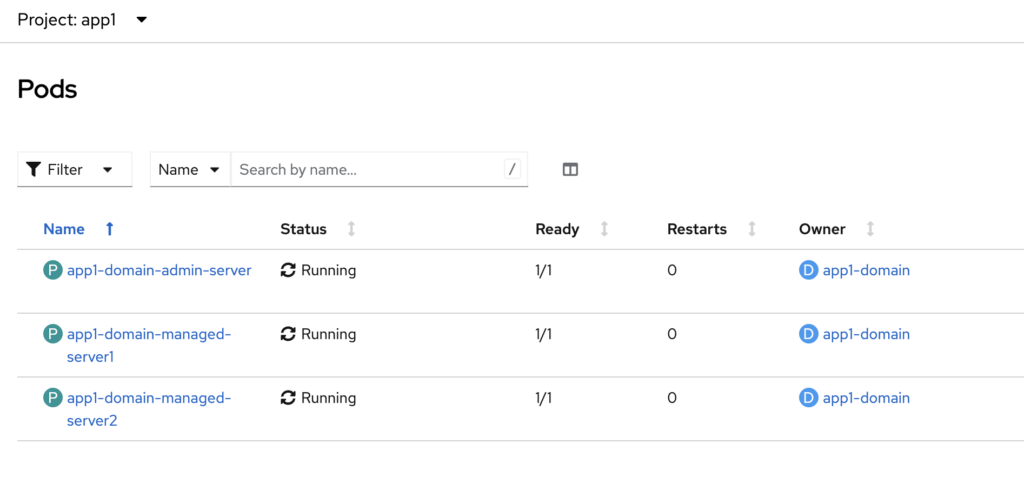Click the D owner icon in the first row
The image size is (1024, 503).
pos(809,270)
